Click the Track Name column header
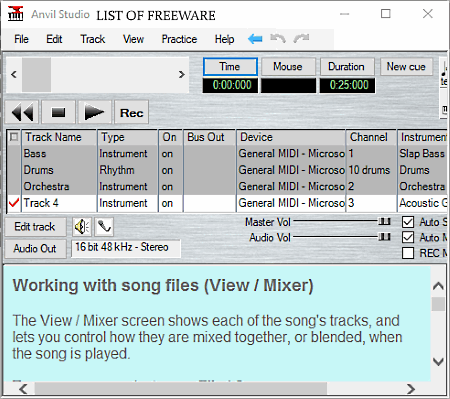The width and height of the screenshot is (450, 399). [x=59, y=137]
